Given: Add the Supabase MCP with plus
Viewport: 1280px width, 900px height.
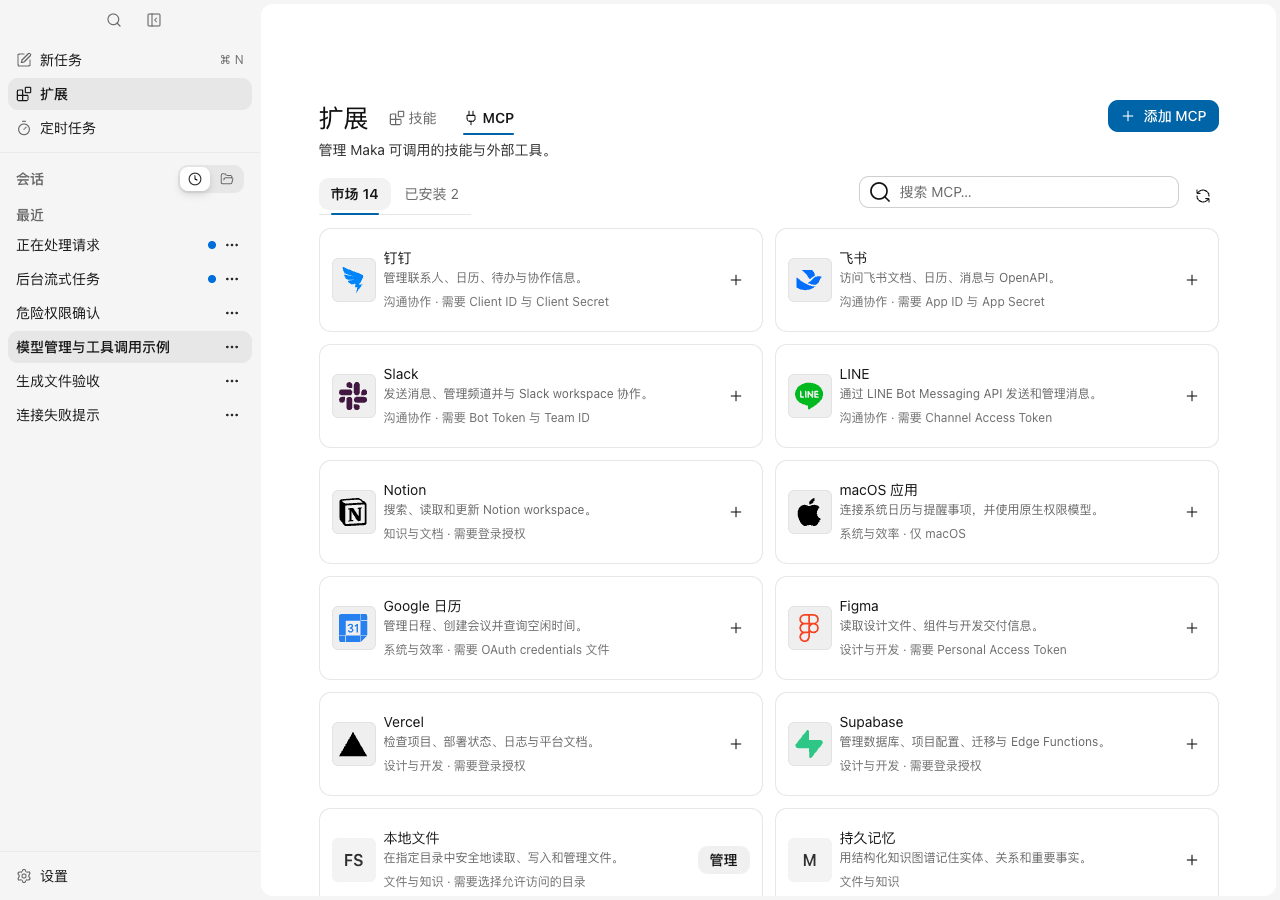Looking at the screenshot, I should click(x=1192, y=744).
